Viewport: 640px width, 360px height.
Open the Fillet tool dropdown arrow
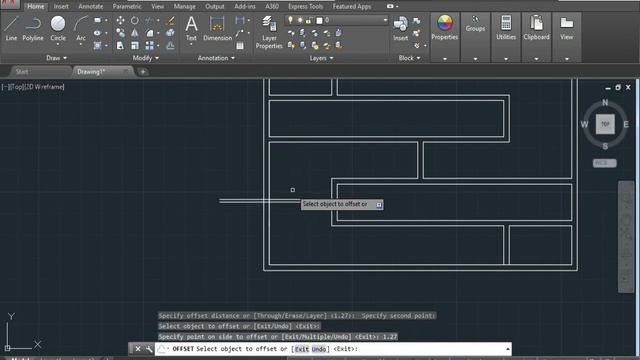(x=158, y=33)
